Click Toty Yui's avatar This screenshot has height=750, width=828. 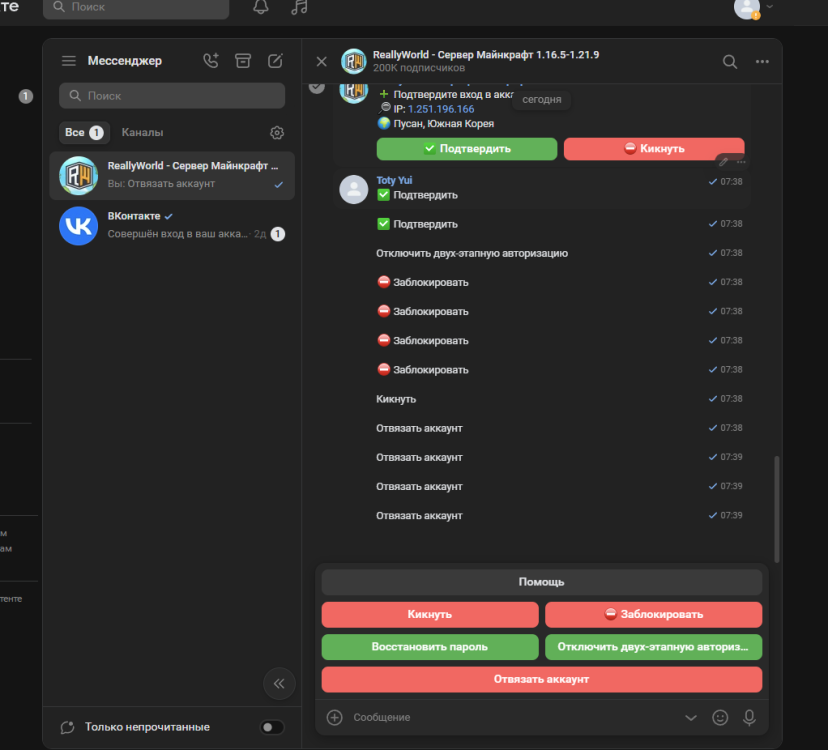354,190
